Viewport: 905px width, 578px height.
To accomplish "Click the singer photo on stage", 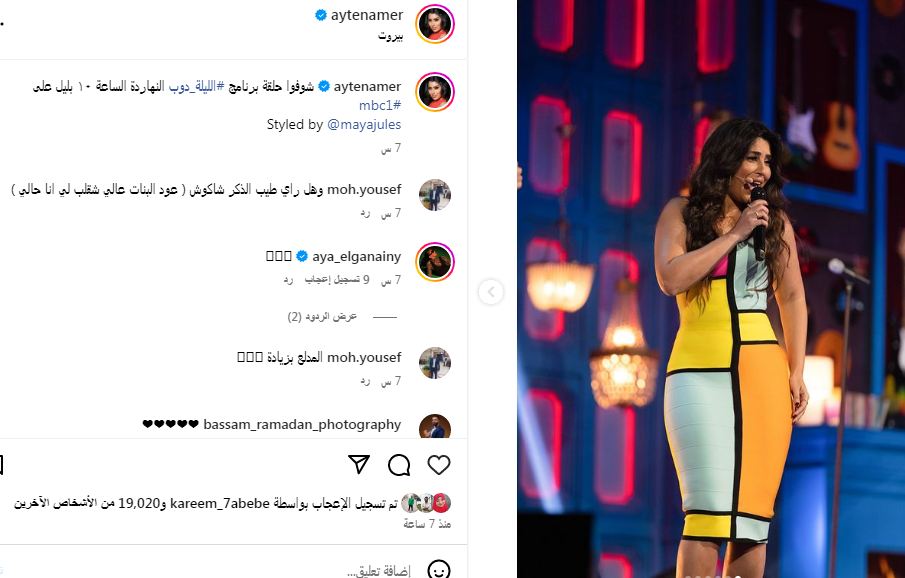I will click(710, 289).
